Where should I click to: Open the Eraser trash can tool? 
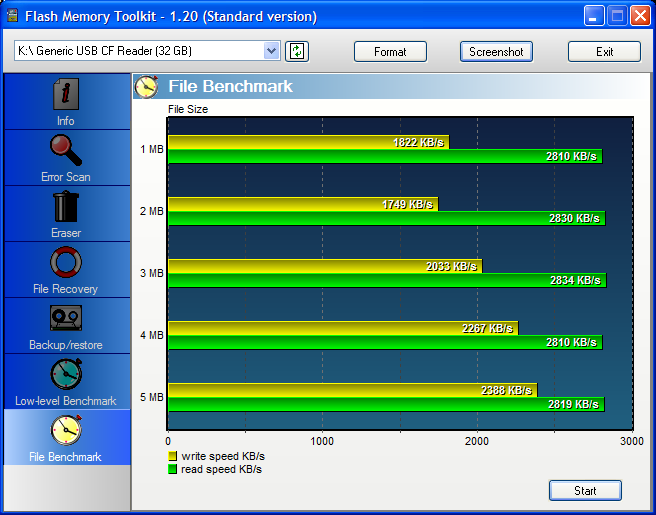(66, 207)
